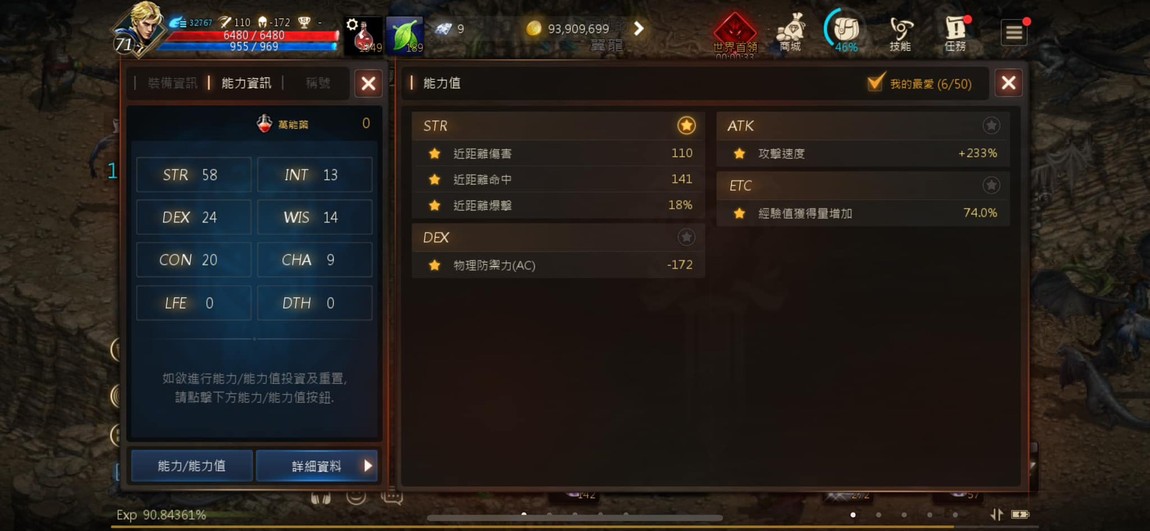Unfavorite 攻擊速度 stat star
The height and width of the screenshot is (531, 1150).
click(739, 153)
